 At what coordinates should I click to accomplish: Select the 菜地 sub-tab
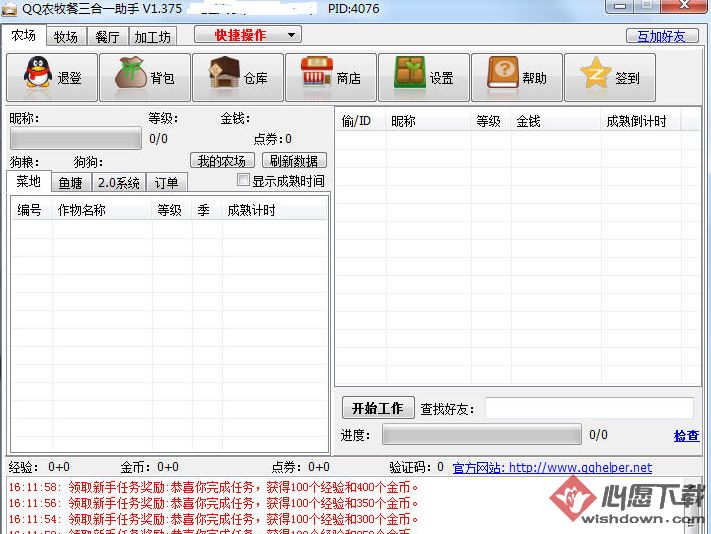(x=29, y=181)
